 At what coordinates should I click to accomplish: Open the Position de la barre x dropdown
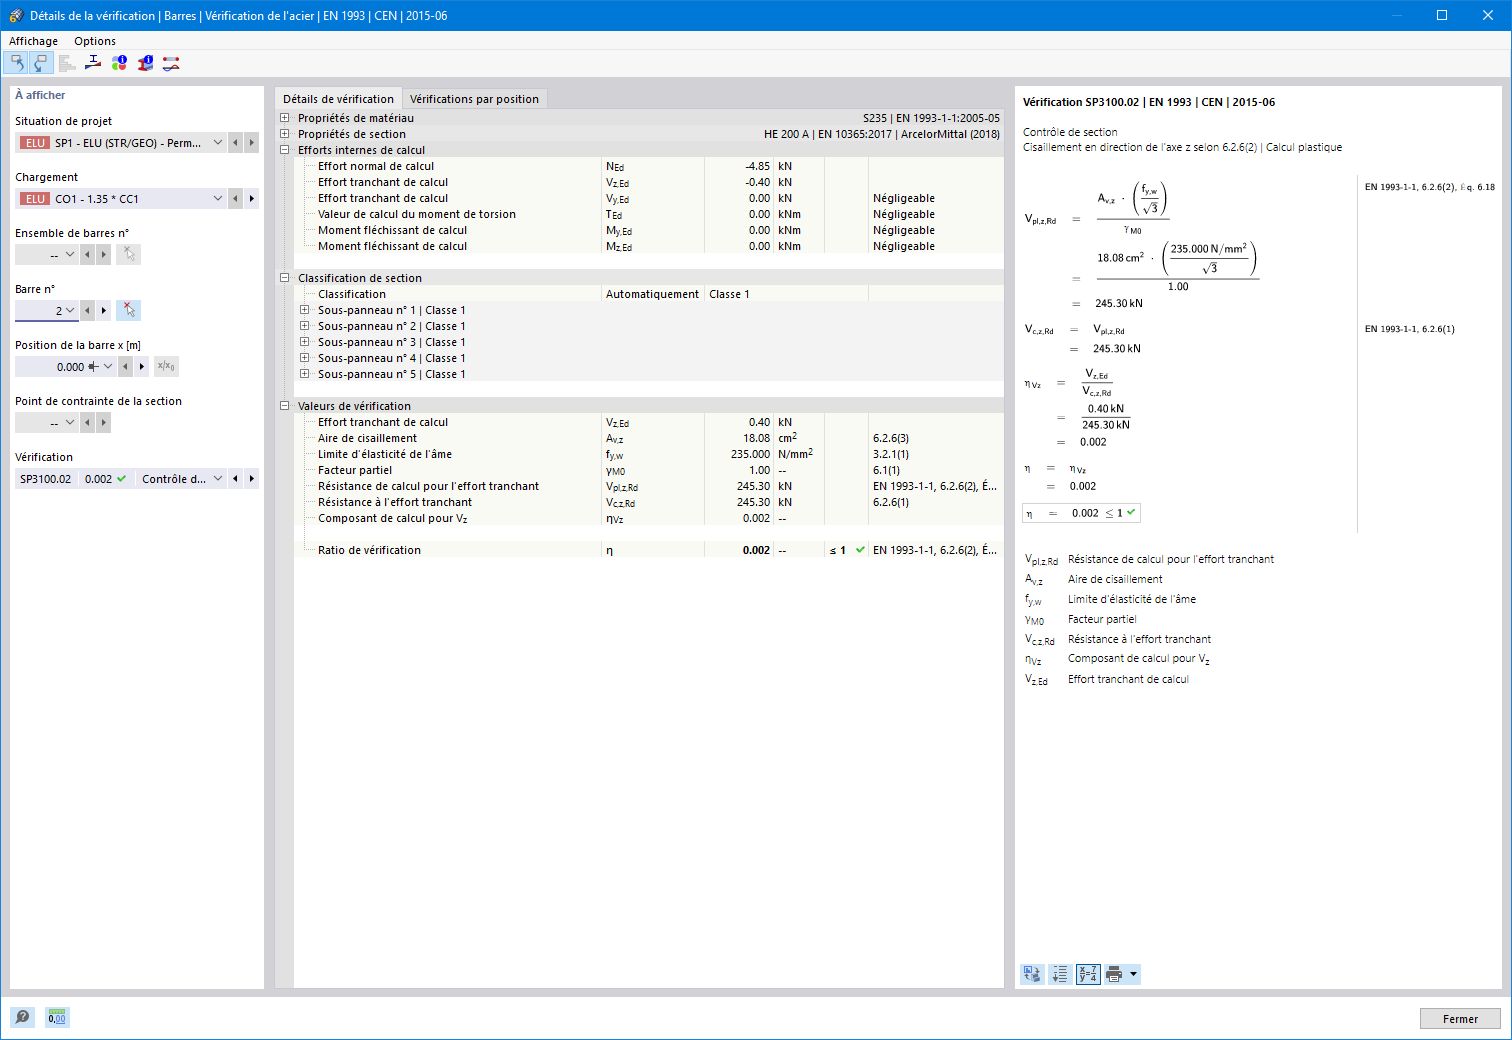click(x=108, y=366)
